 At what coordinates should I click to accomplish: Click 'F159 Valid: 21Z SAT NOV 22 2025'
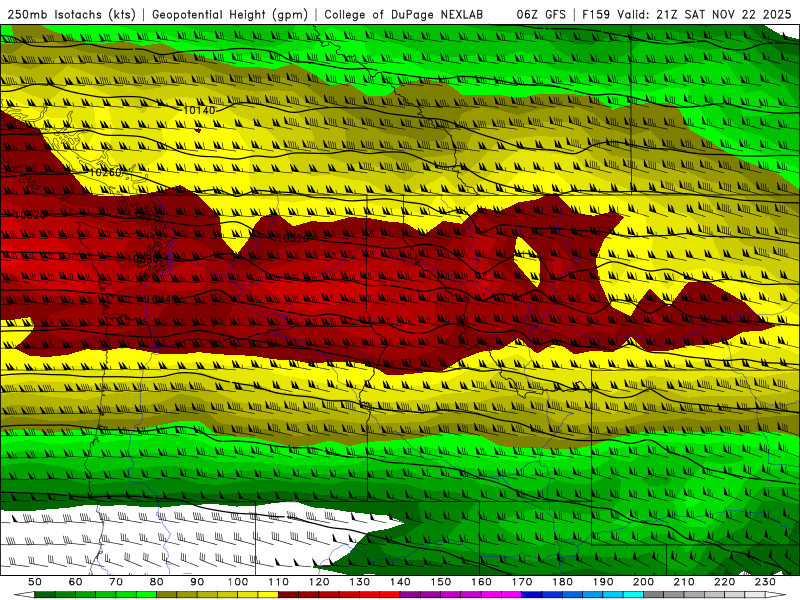click(x=687, y=14)
